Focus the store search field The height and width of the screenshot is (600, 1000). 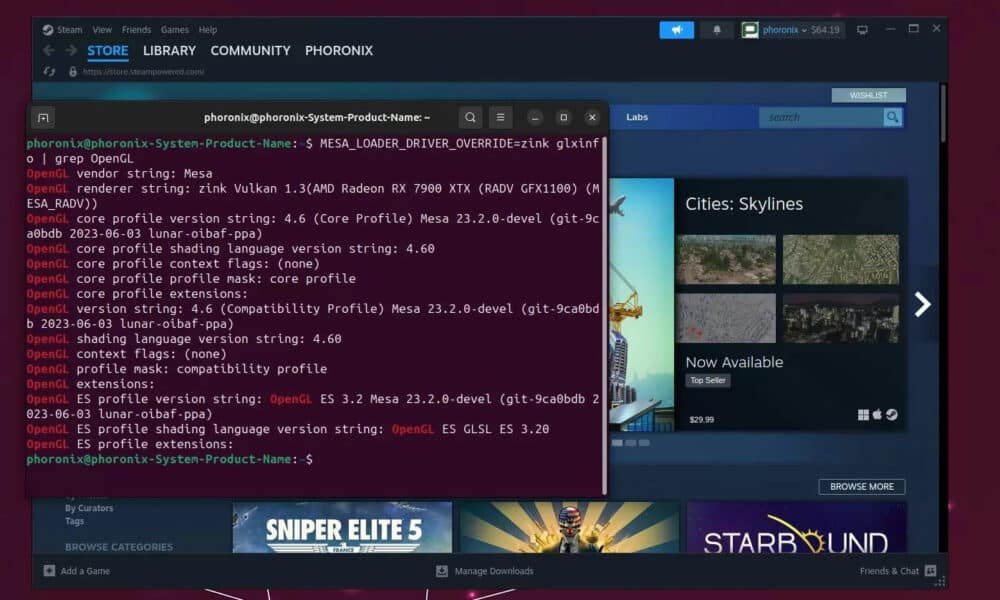(x=821, y=117)
